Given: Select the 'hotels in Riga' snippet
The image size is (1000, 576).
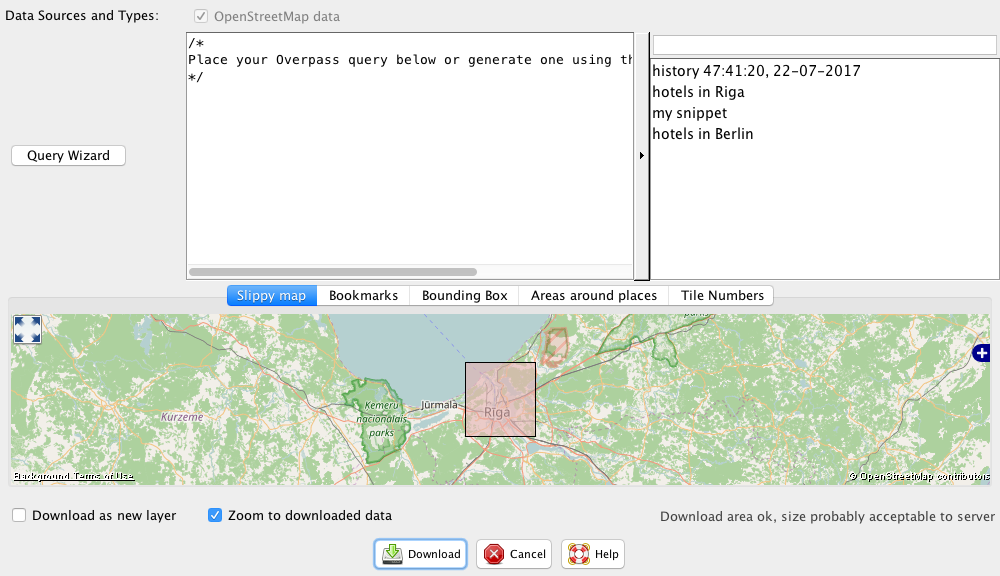Looking at the screenshot, I should pos(698,92).
